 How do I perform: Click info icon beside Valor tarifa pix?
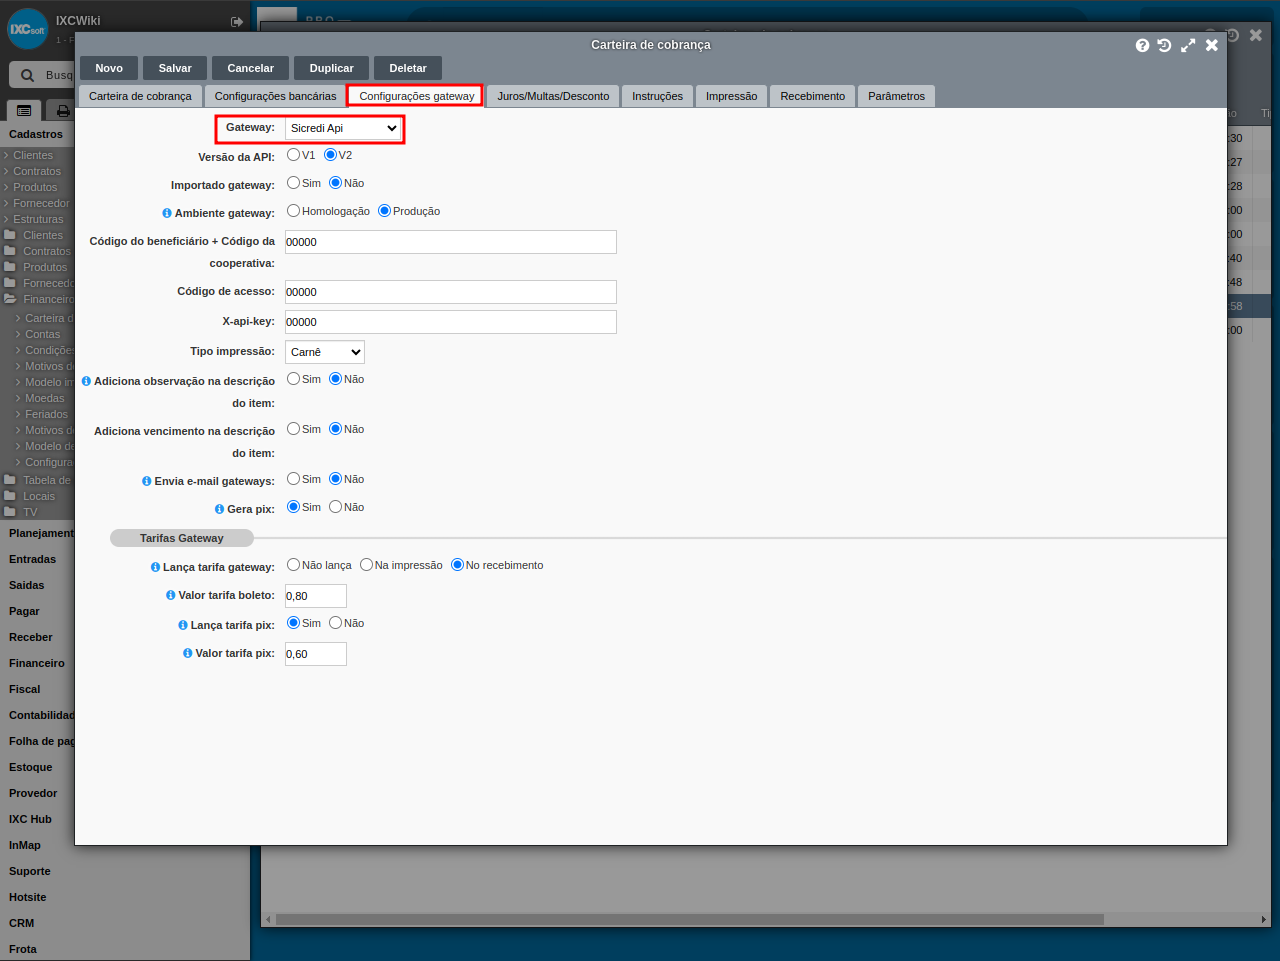(188, 653)
